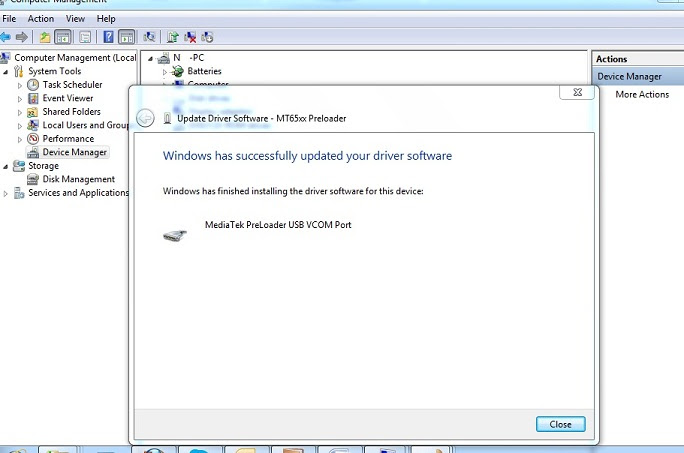
Task: Click the Local Users and Groups icon
Action: tap(33, 125)
